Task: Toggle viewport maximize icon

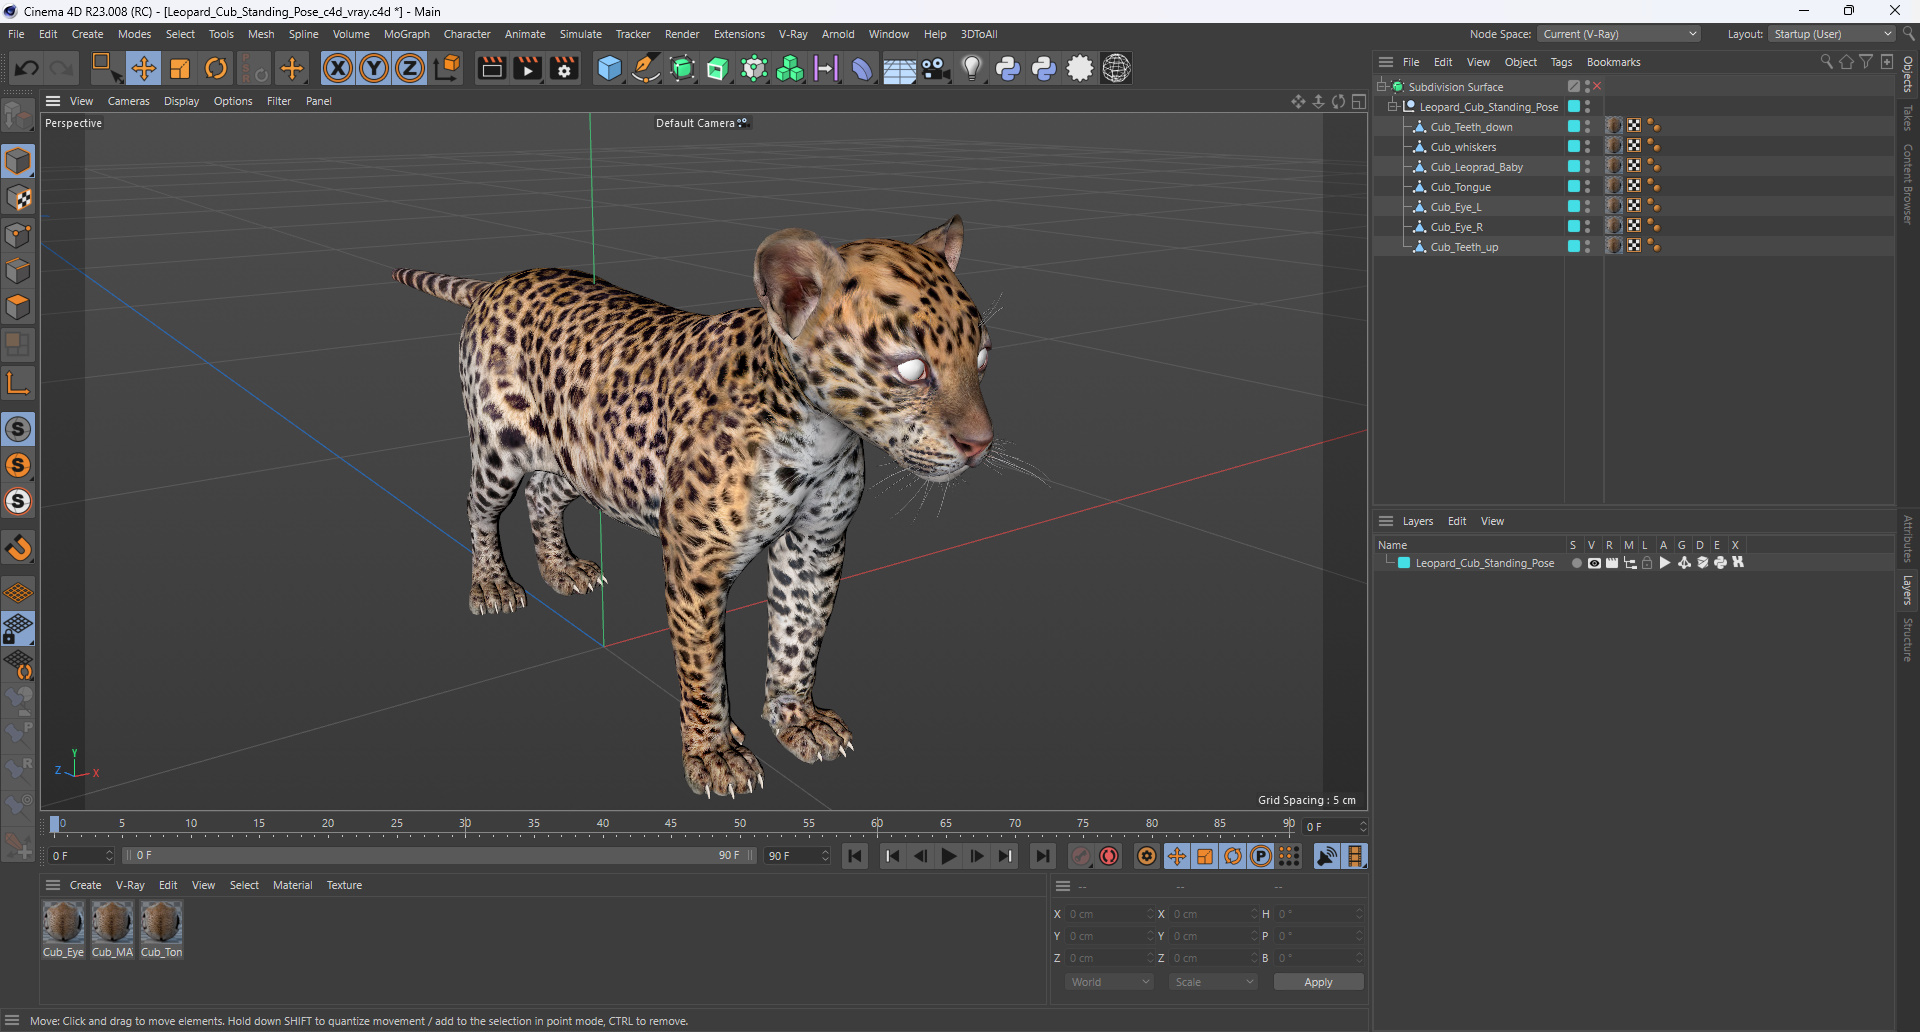Action: (x=1359, y=101)
